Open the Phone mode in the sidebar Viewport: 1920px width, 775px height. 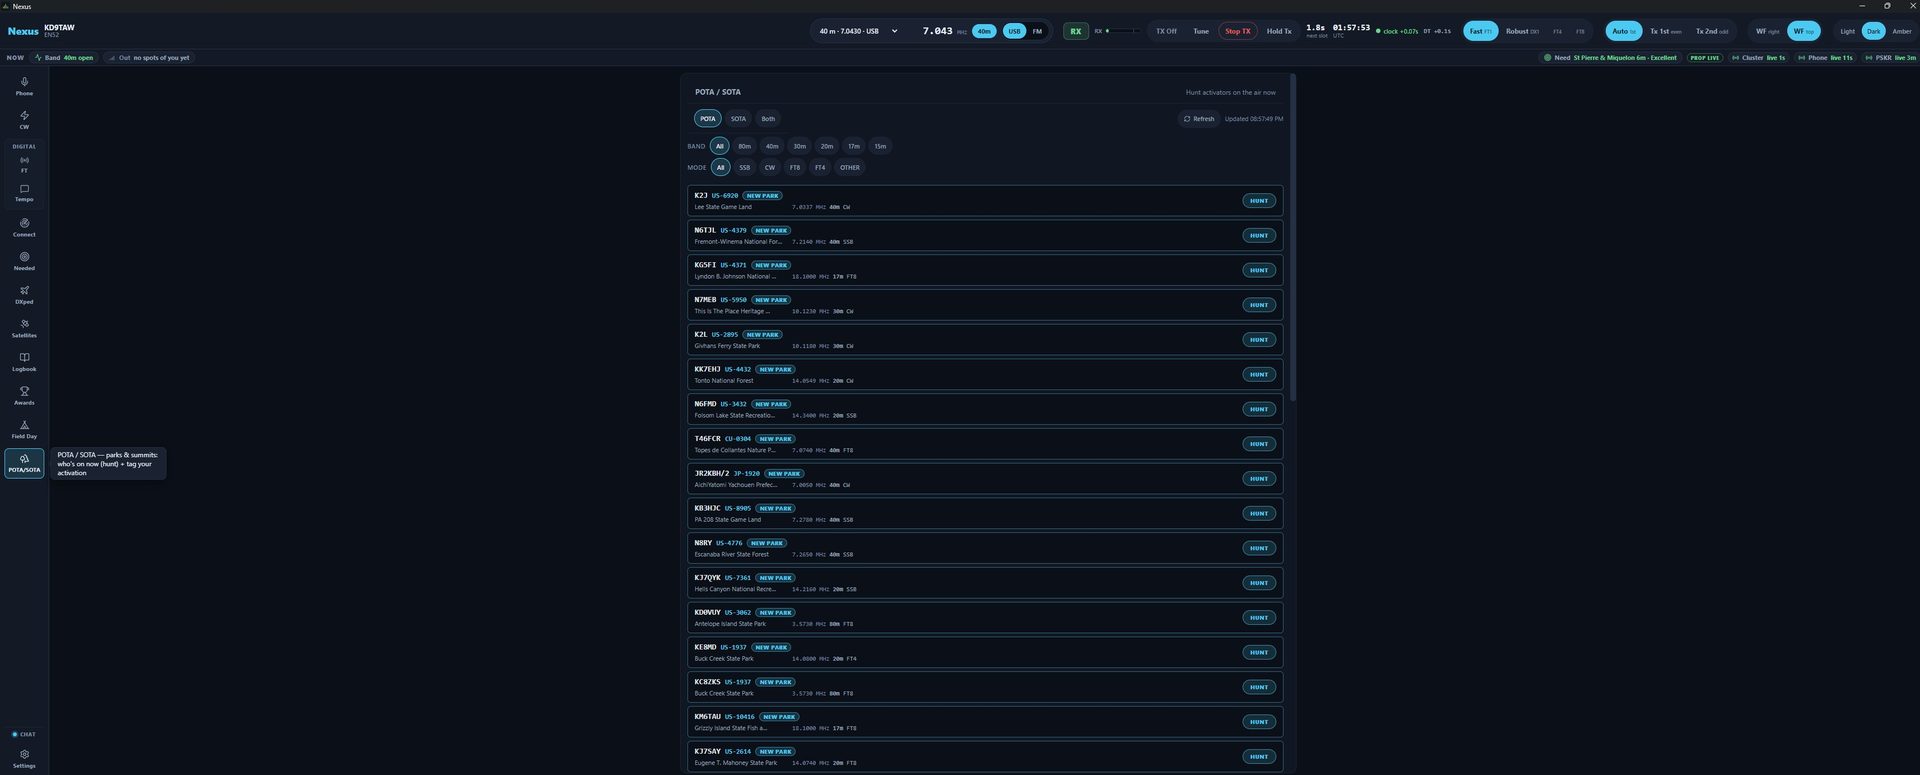(x=24, y=87)
